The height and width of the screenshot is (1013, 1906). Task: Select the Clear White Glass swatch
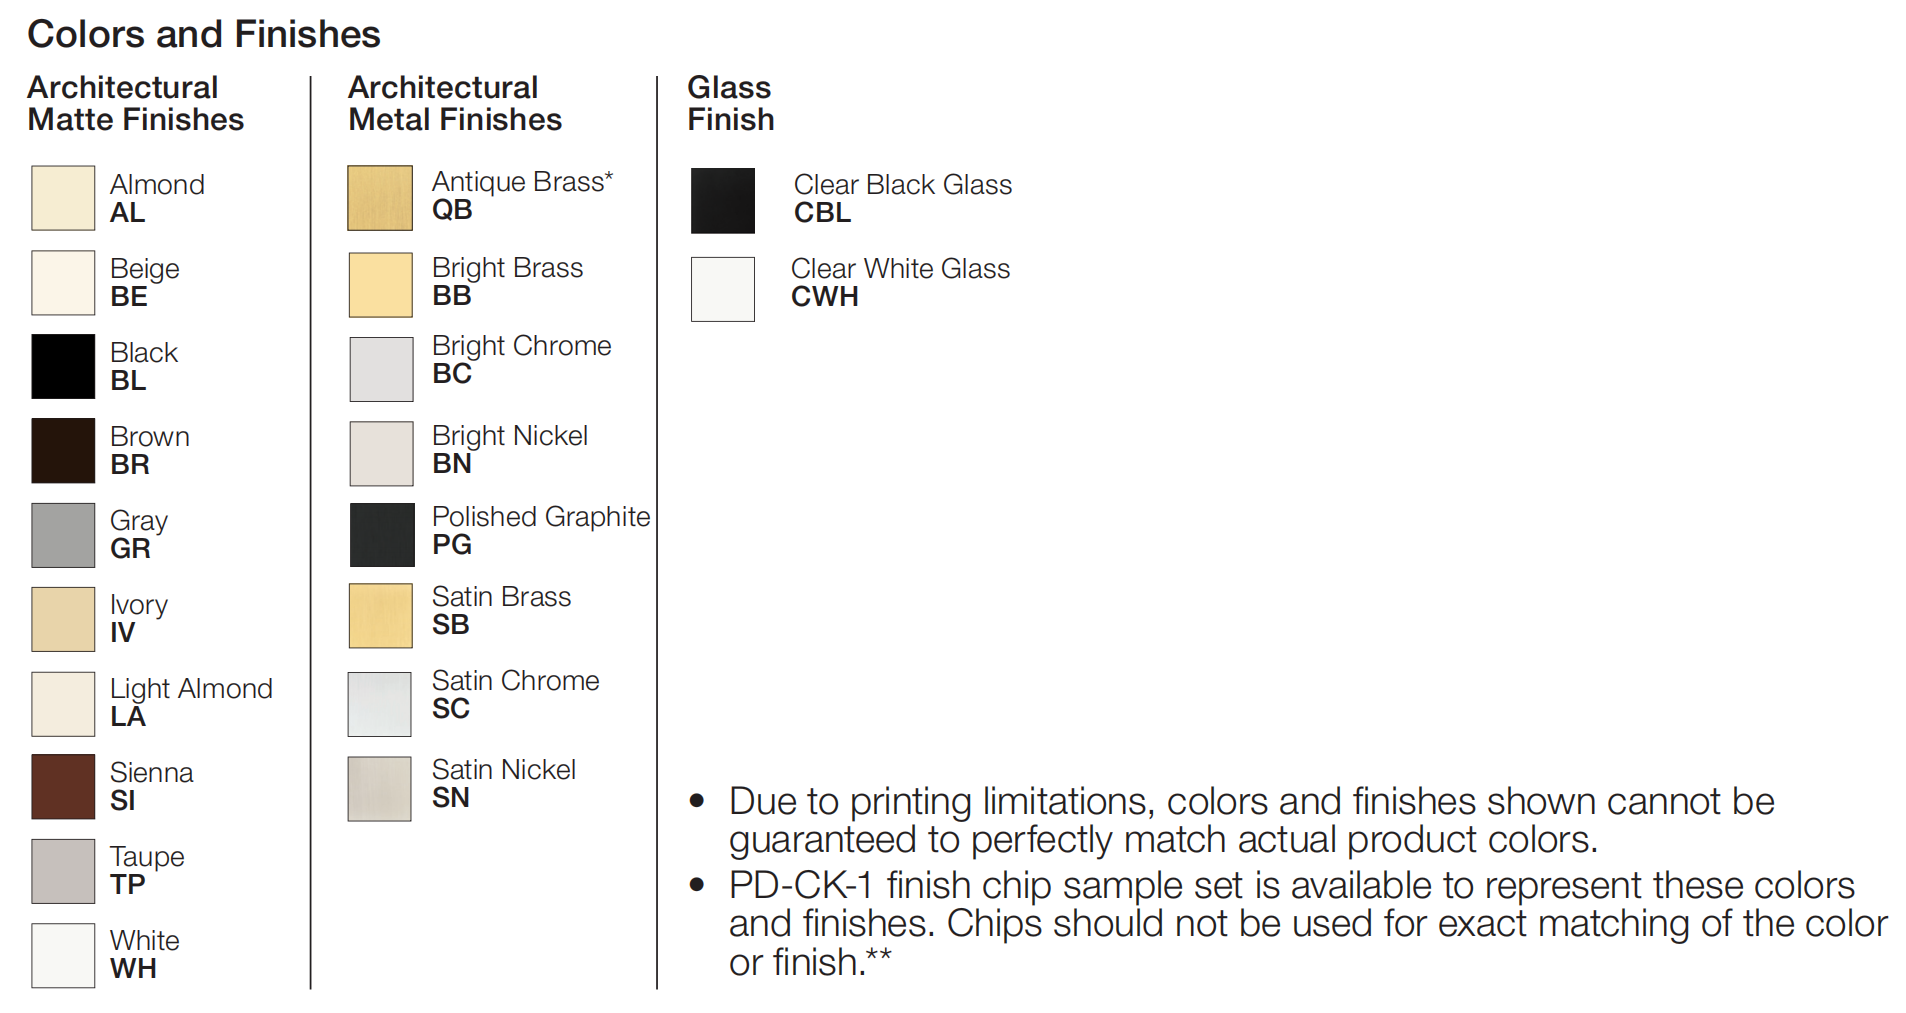(x=723, y=289)
